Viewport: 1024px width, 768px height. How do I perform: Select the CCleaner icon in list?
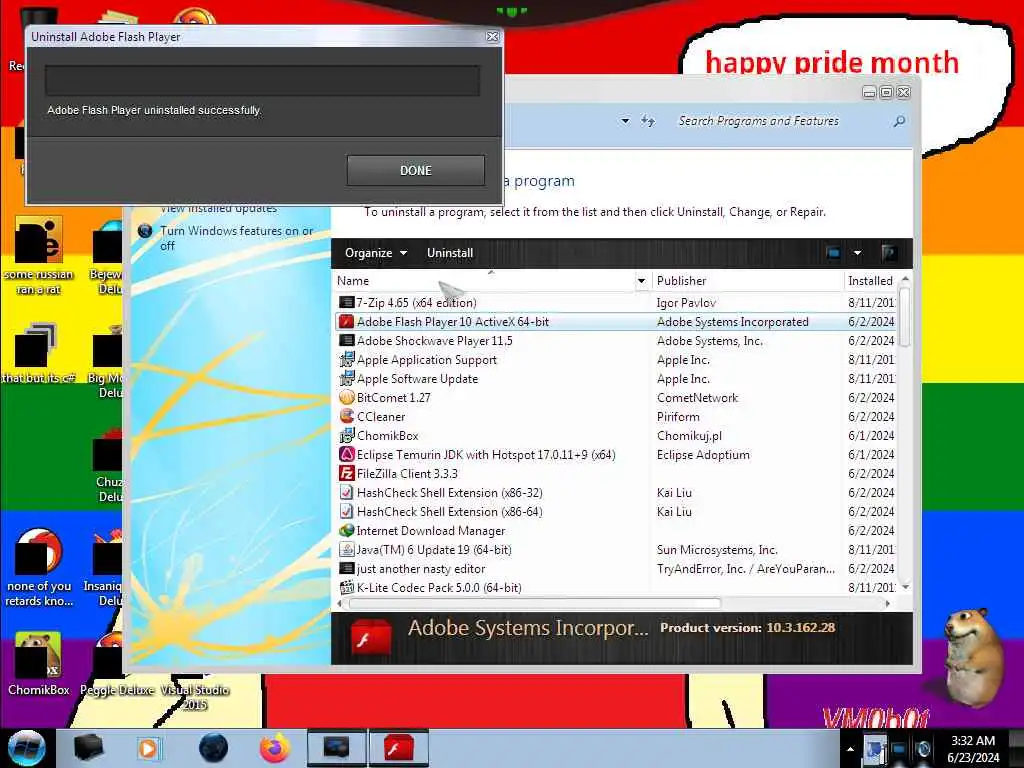(x=347, y=416)
